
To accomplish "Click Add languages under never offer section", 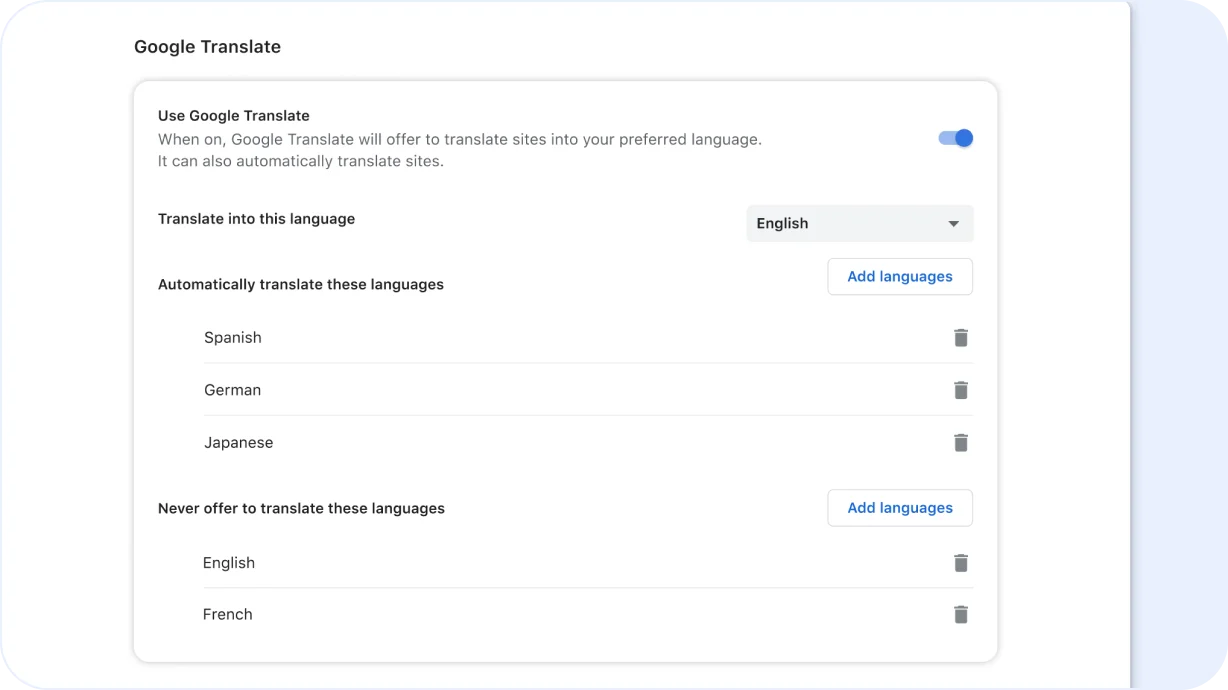I will click(899, 508).
